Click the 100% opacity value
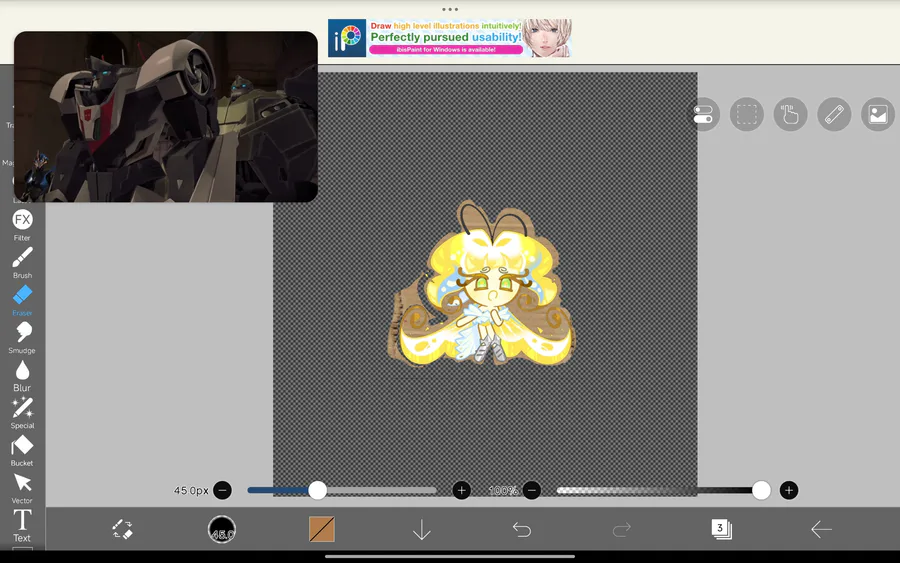The height and width of the screenshot is (563, 900). 503,491
